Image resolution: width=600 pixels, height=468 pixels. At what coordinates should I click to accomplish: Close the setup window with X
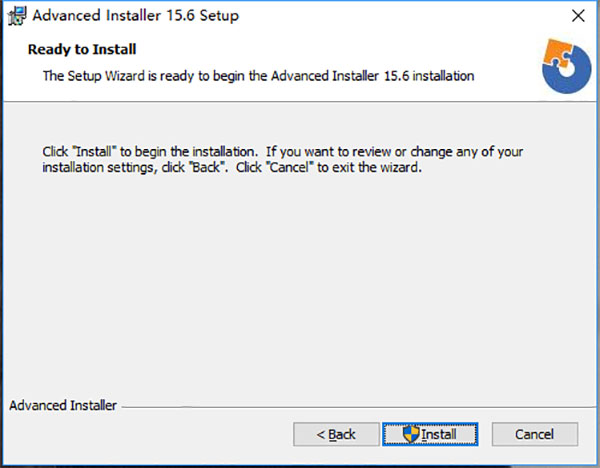(578, 16)
